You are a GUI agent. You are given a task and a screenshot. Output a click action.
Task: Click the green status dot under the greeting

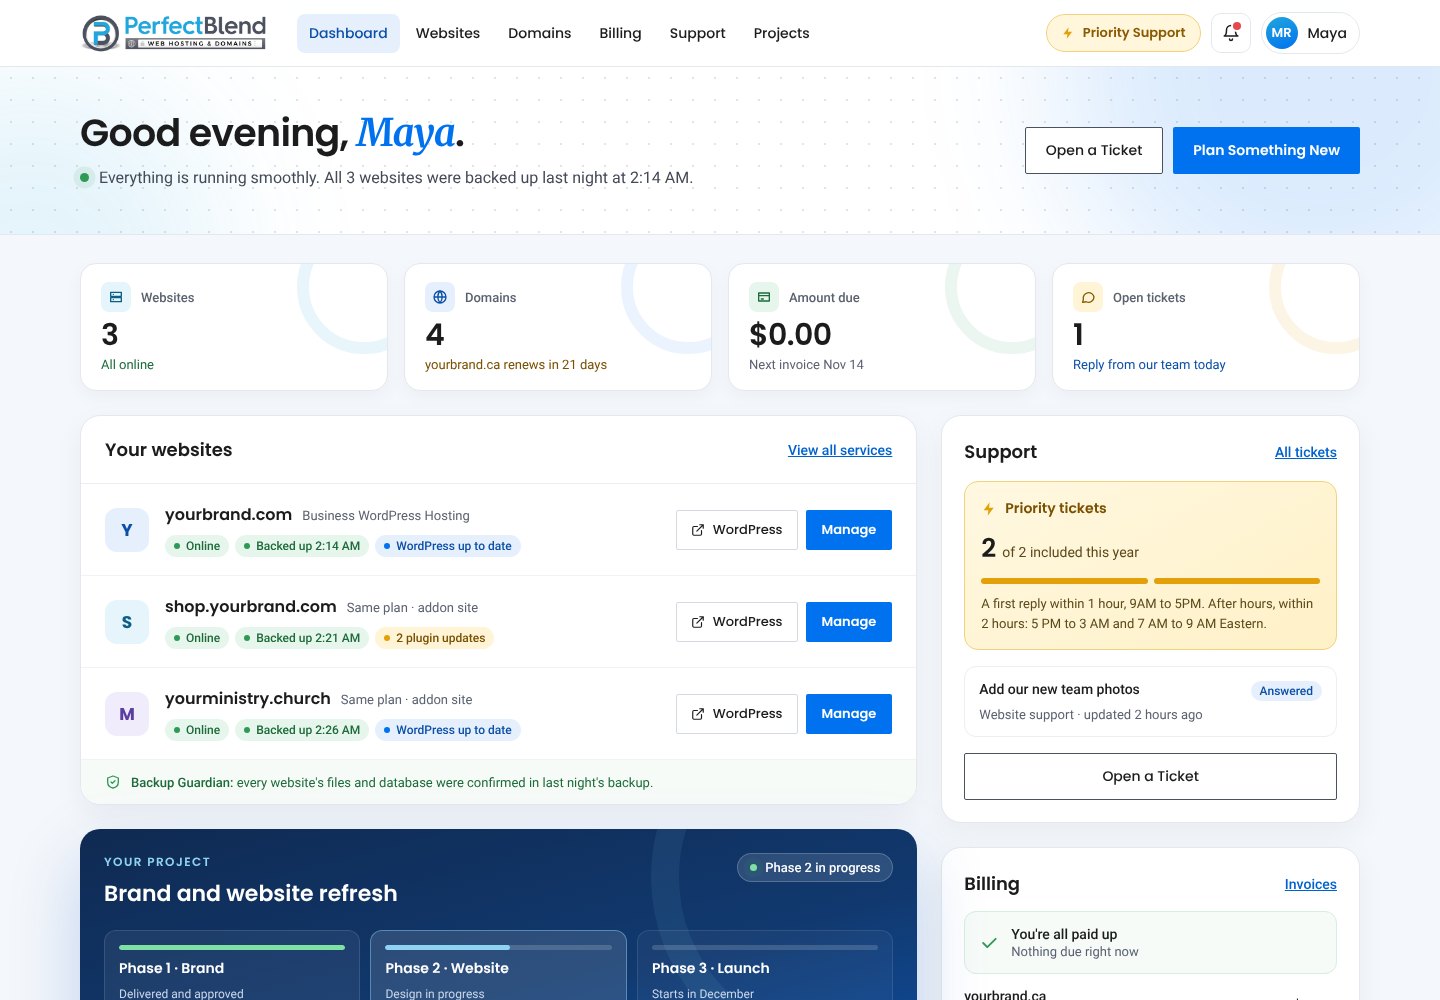[84, 177]
